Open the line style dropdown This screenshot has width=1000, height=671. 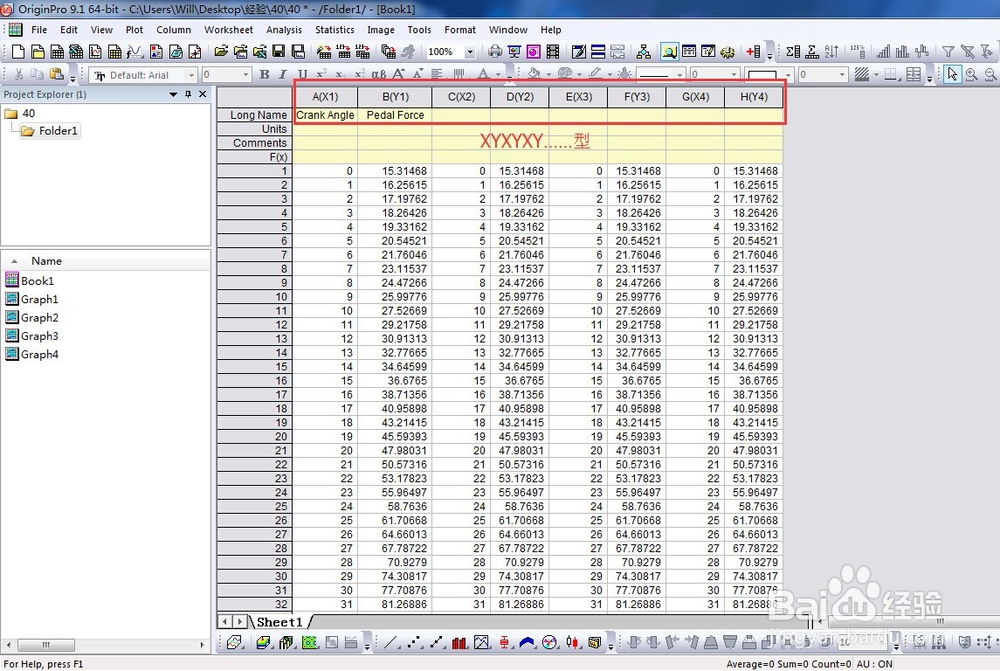coord(680,75)
